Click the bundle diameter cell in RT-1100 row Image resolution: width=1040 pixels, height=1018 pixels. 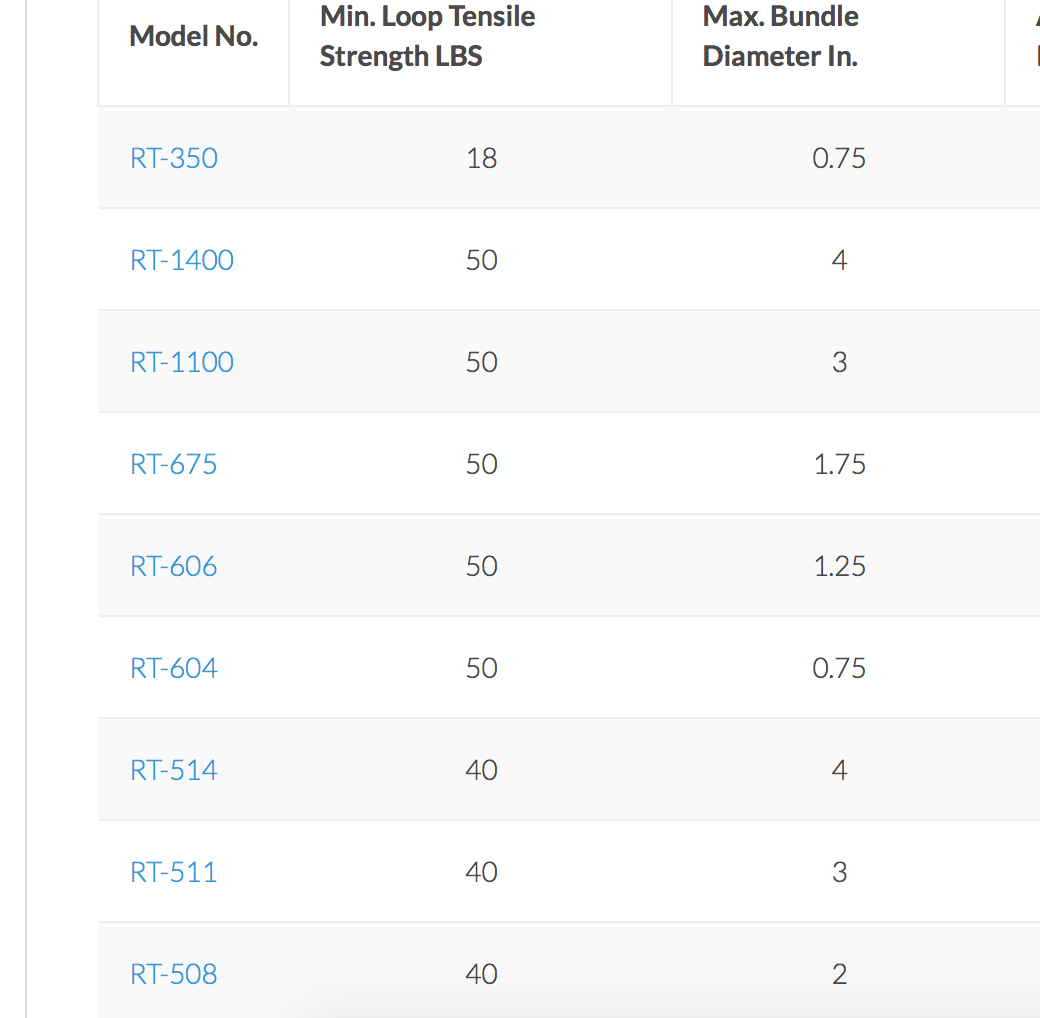pos(839,362)
